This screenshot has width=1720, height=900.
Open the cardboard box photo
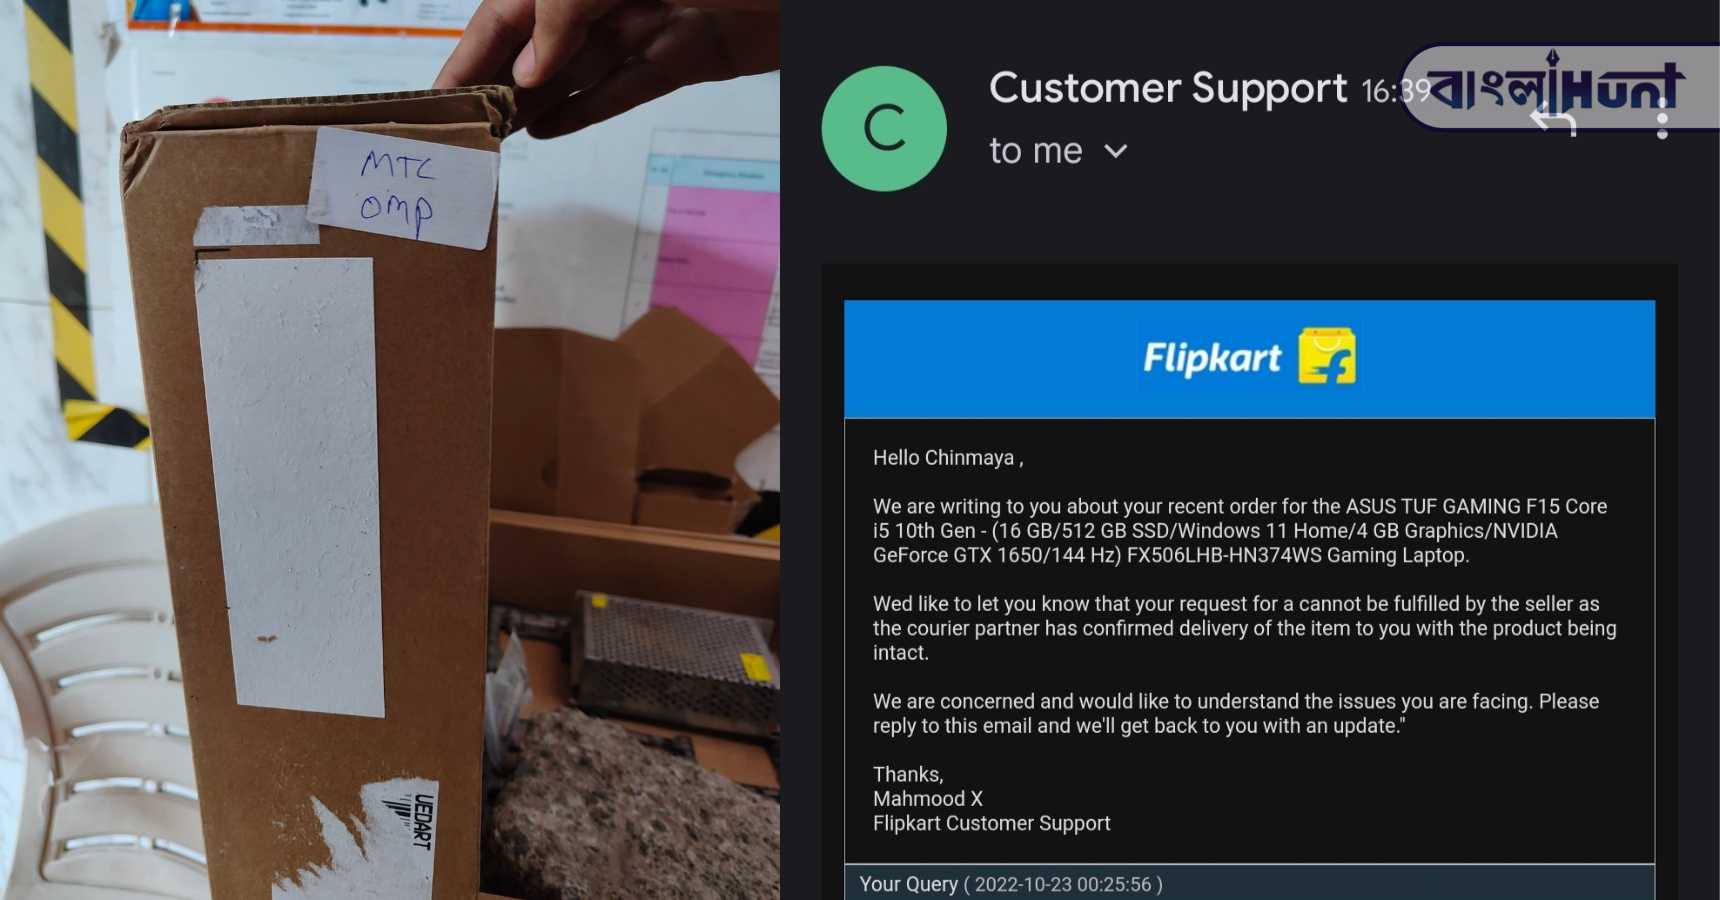pyautogui.click(x=390, y=450)
